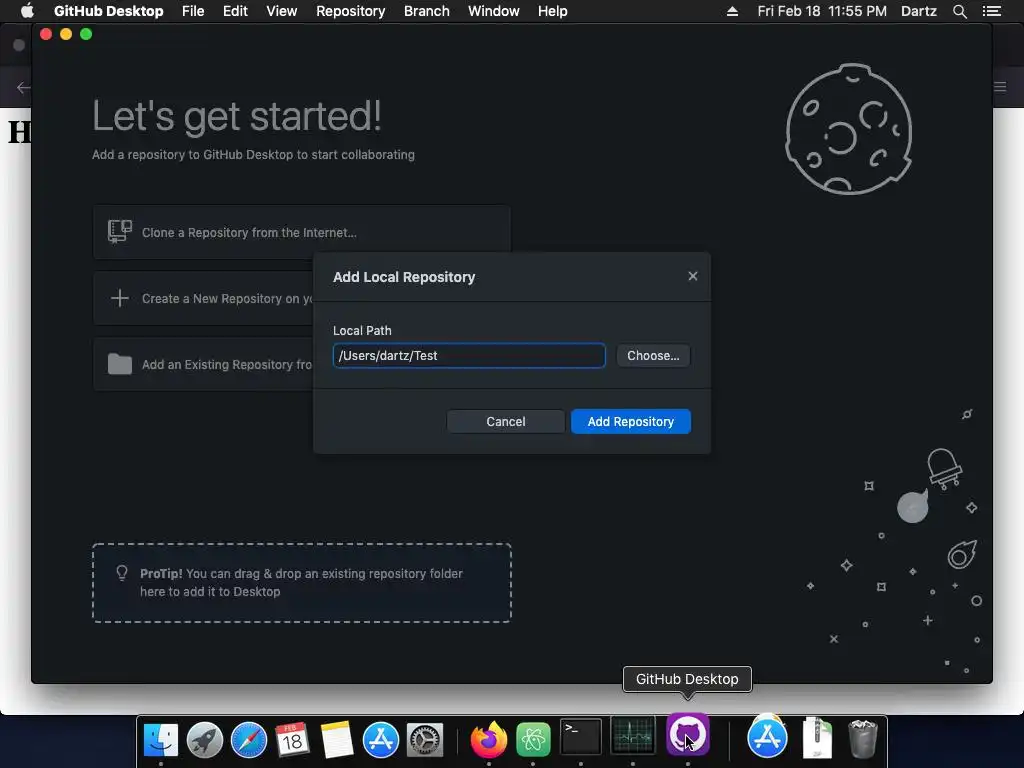The height and width of the screenshot is (768, 1024).
Task: Open the View menu
Action: pyautogui.click(x=281, y=11)
